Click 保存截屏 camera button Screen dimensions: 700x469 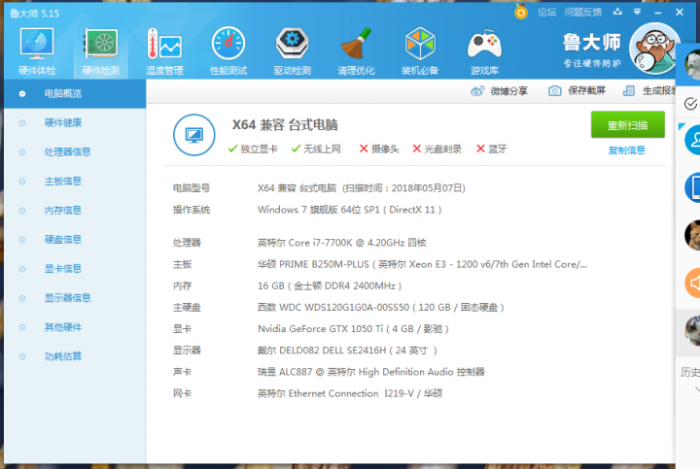coord(577,91)
